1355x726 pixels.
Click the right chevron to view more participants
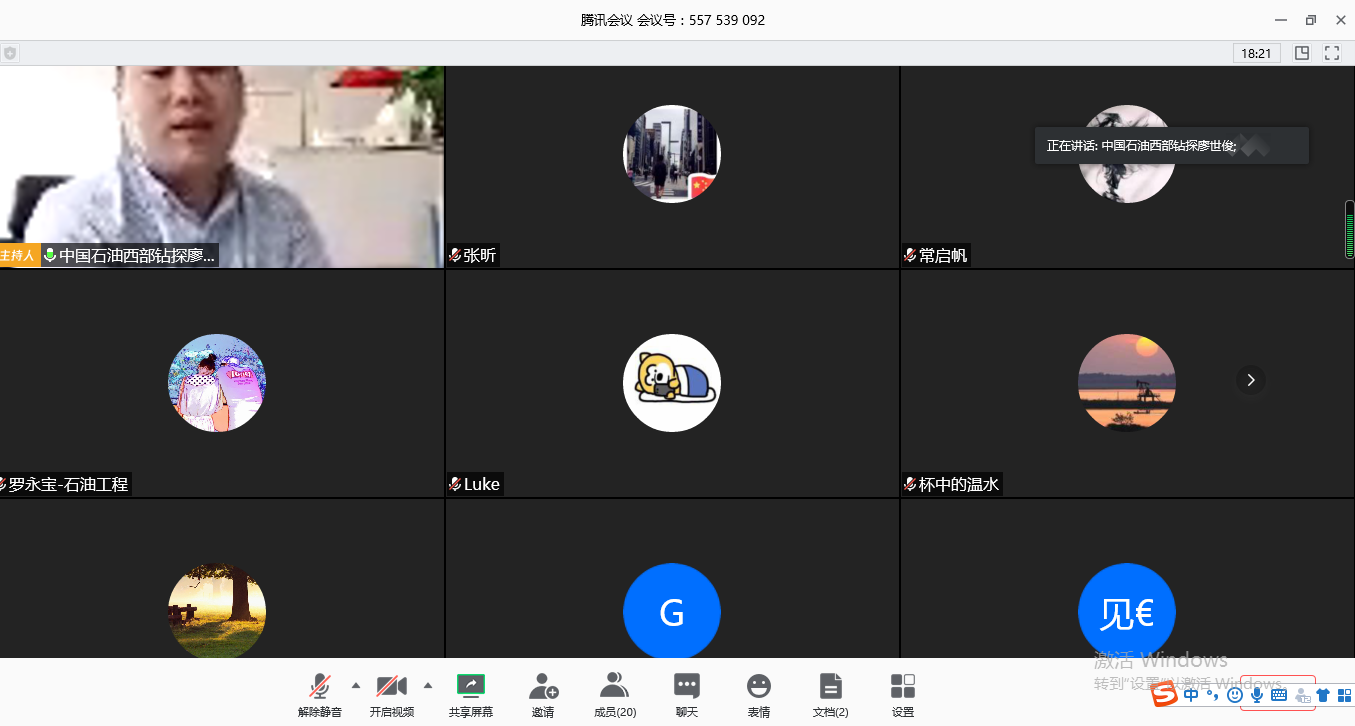[x=1250, y=380]
